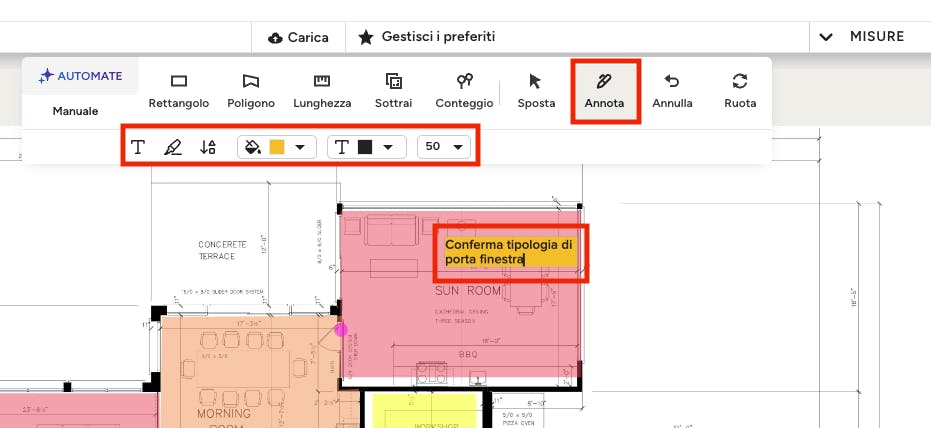Click the Carica upload button
Screen dimensions: 931x428
point(298,37)
